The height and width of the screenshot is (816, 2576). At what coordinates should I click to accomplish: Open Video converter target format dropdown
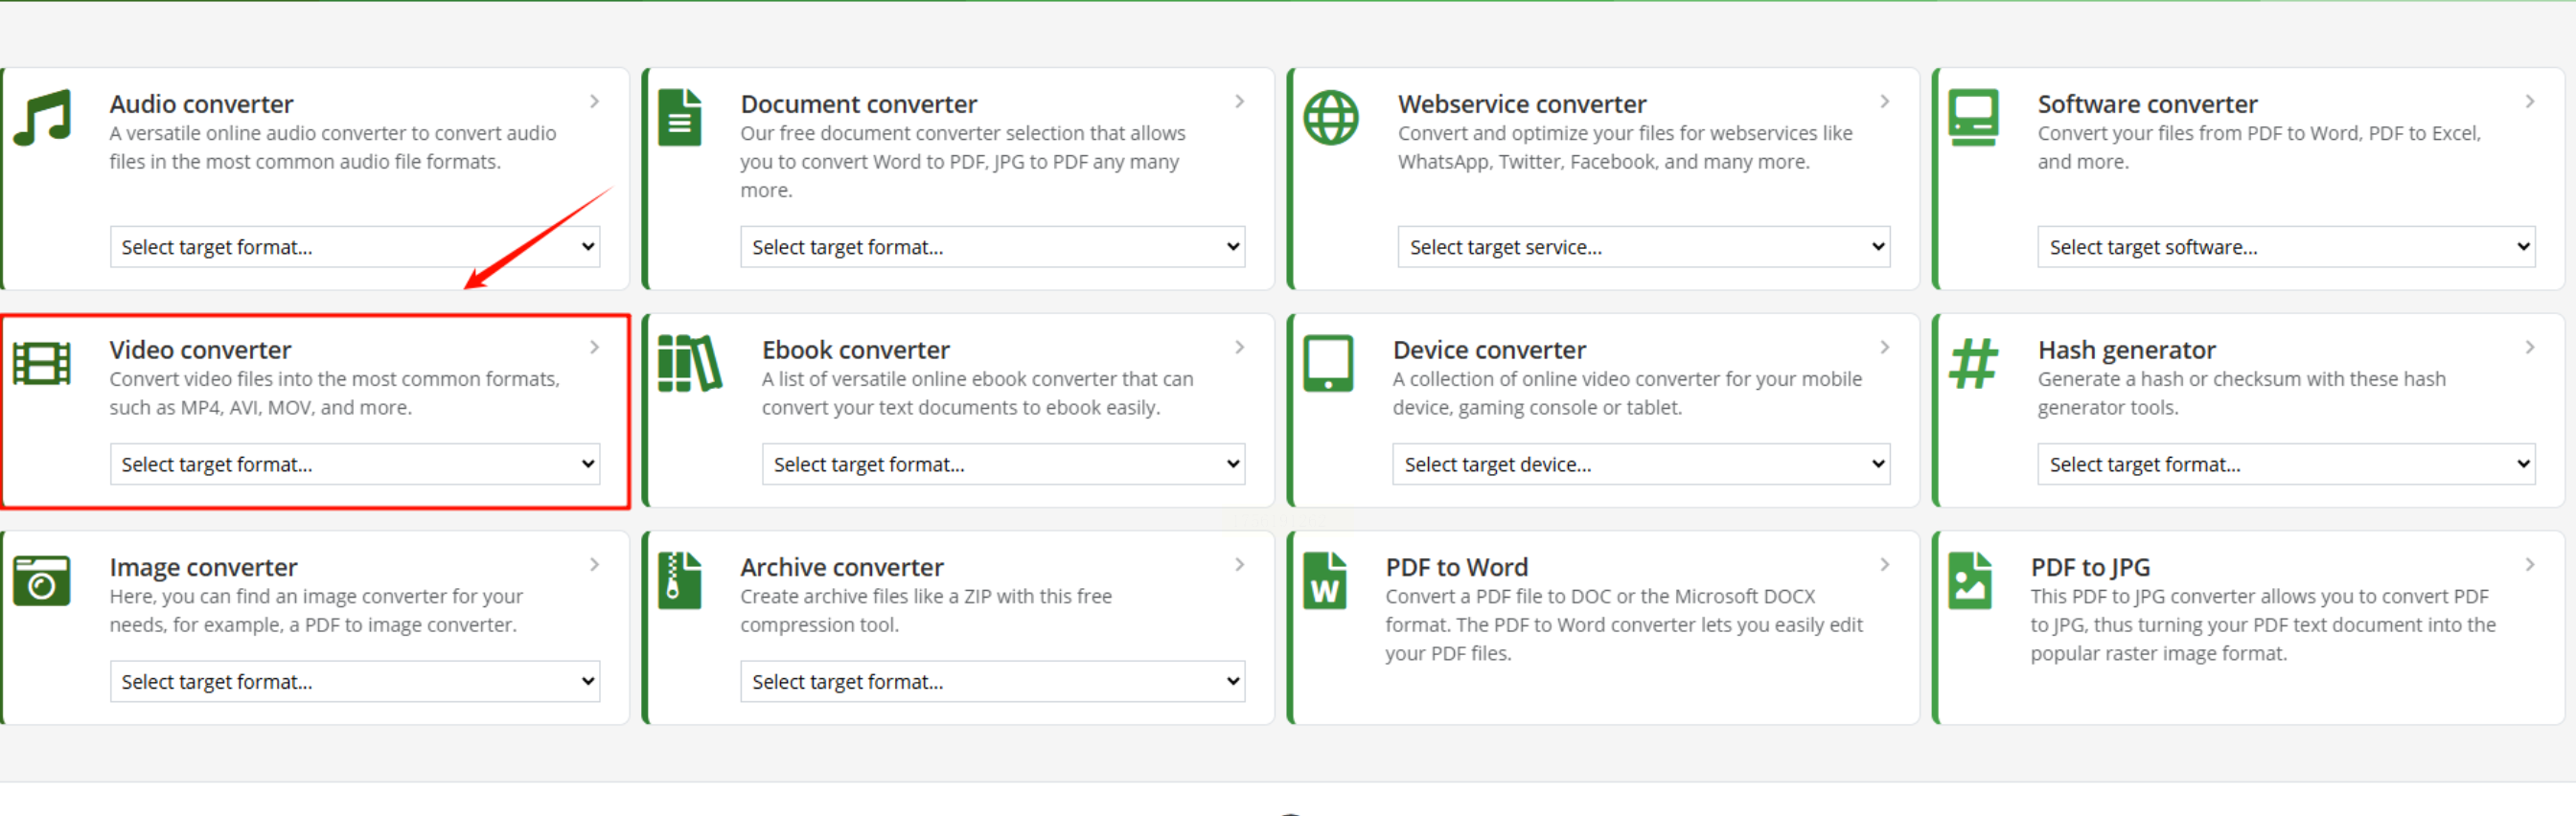point(355,464)
